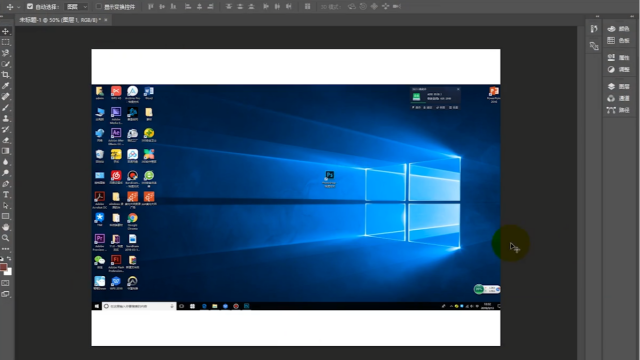Image resolution: width=640 pixels, height=360 pixels.
Task: Open the background color picker
Action: pyautogui.click(x=9, y=272)
